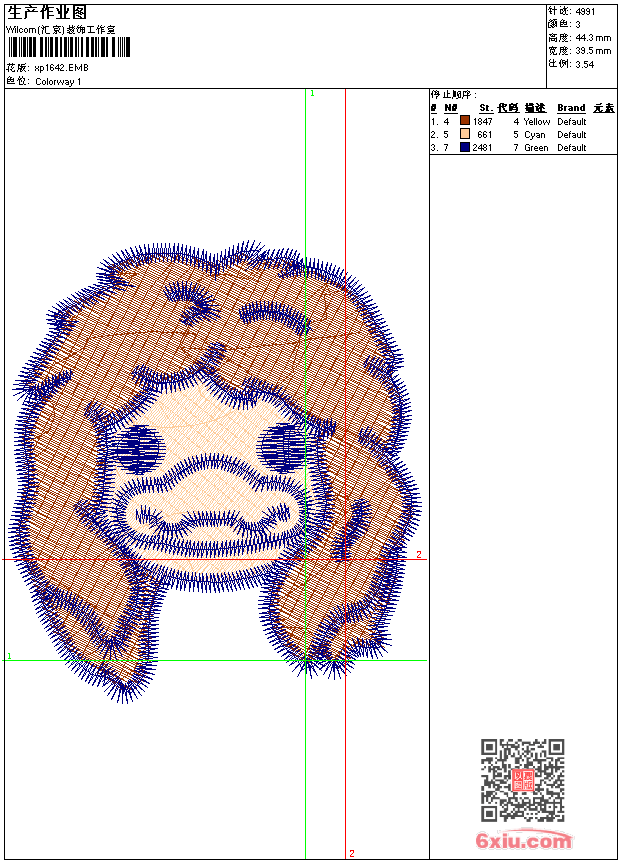The image size is (620, 860).
Task: Click the brown swatch for thread 1847
Action: click(465, 121)
